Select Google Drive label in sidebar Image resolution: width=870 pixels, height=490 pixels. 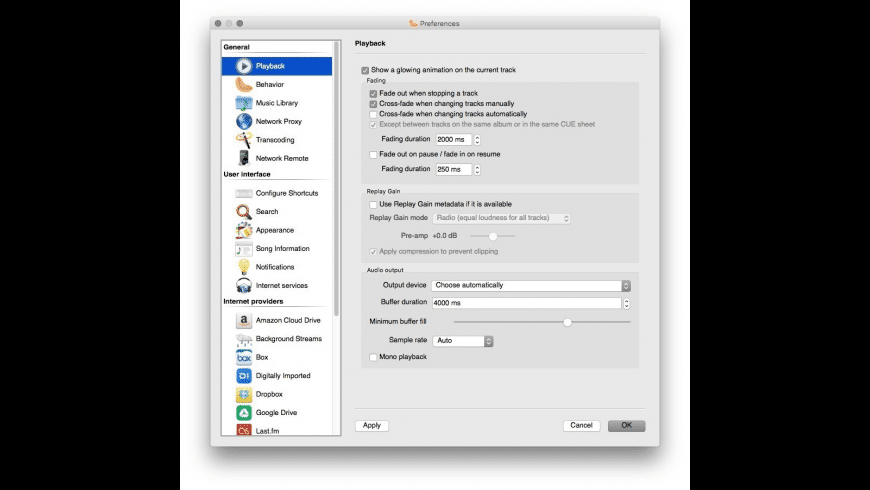coord(276,413)
